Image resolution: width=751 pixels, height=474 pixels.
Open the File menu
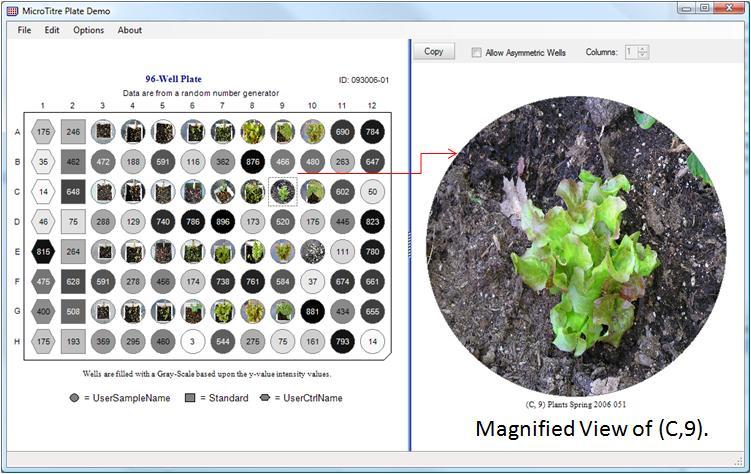[x=24, y=30]
